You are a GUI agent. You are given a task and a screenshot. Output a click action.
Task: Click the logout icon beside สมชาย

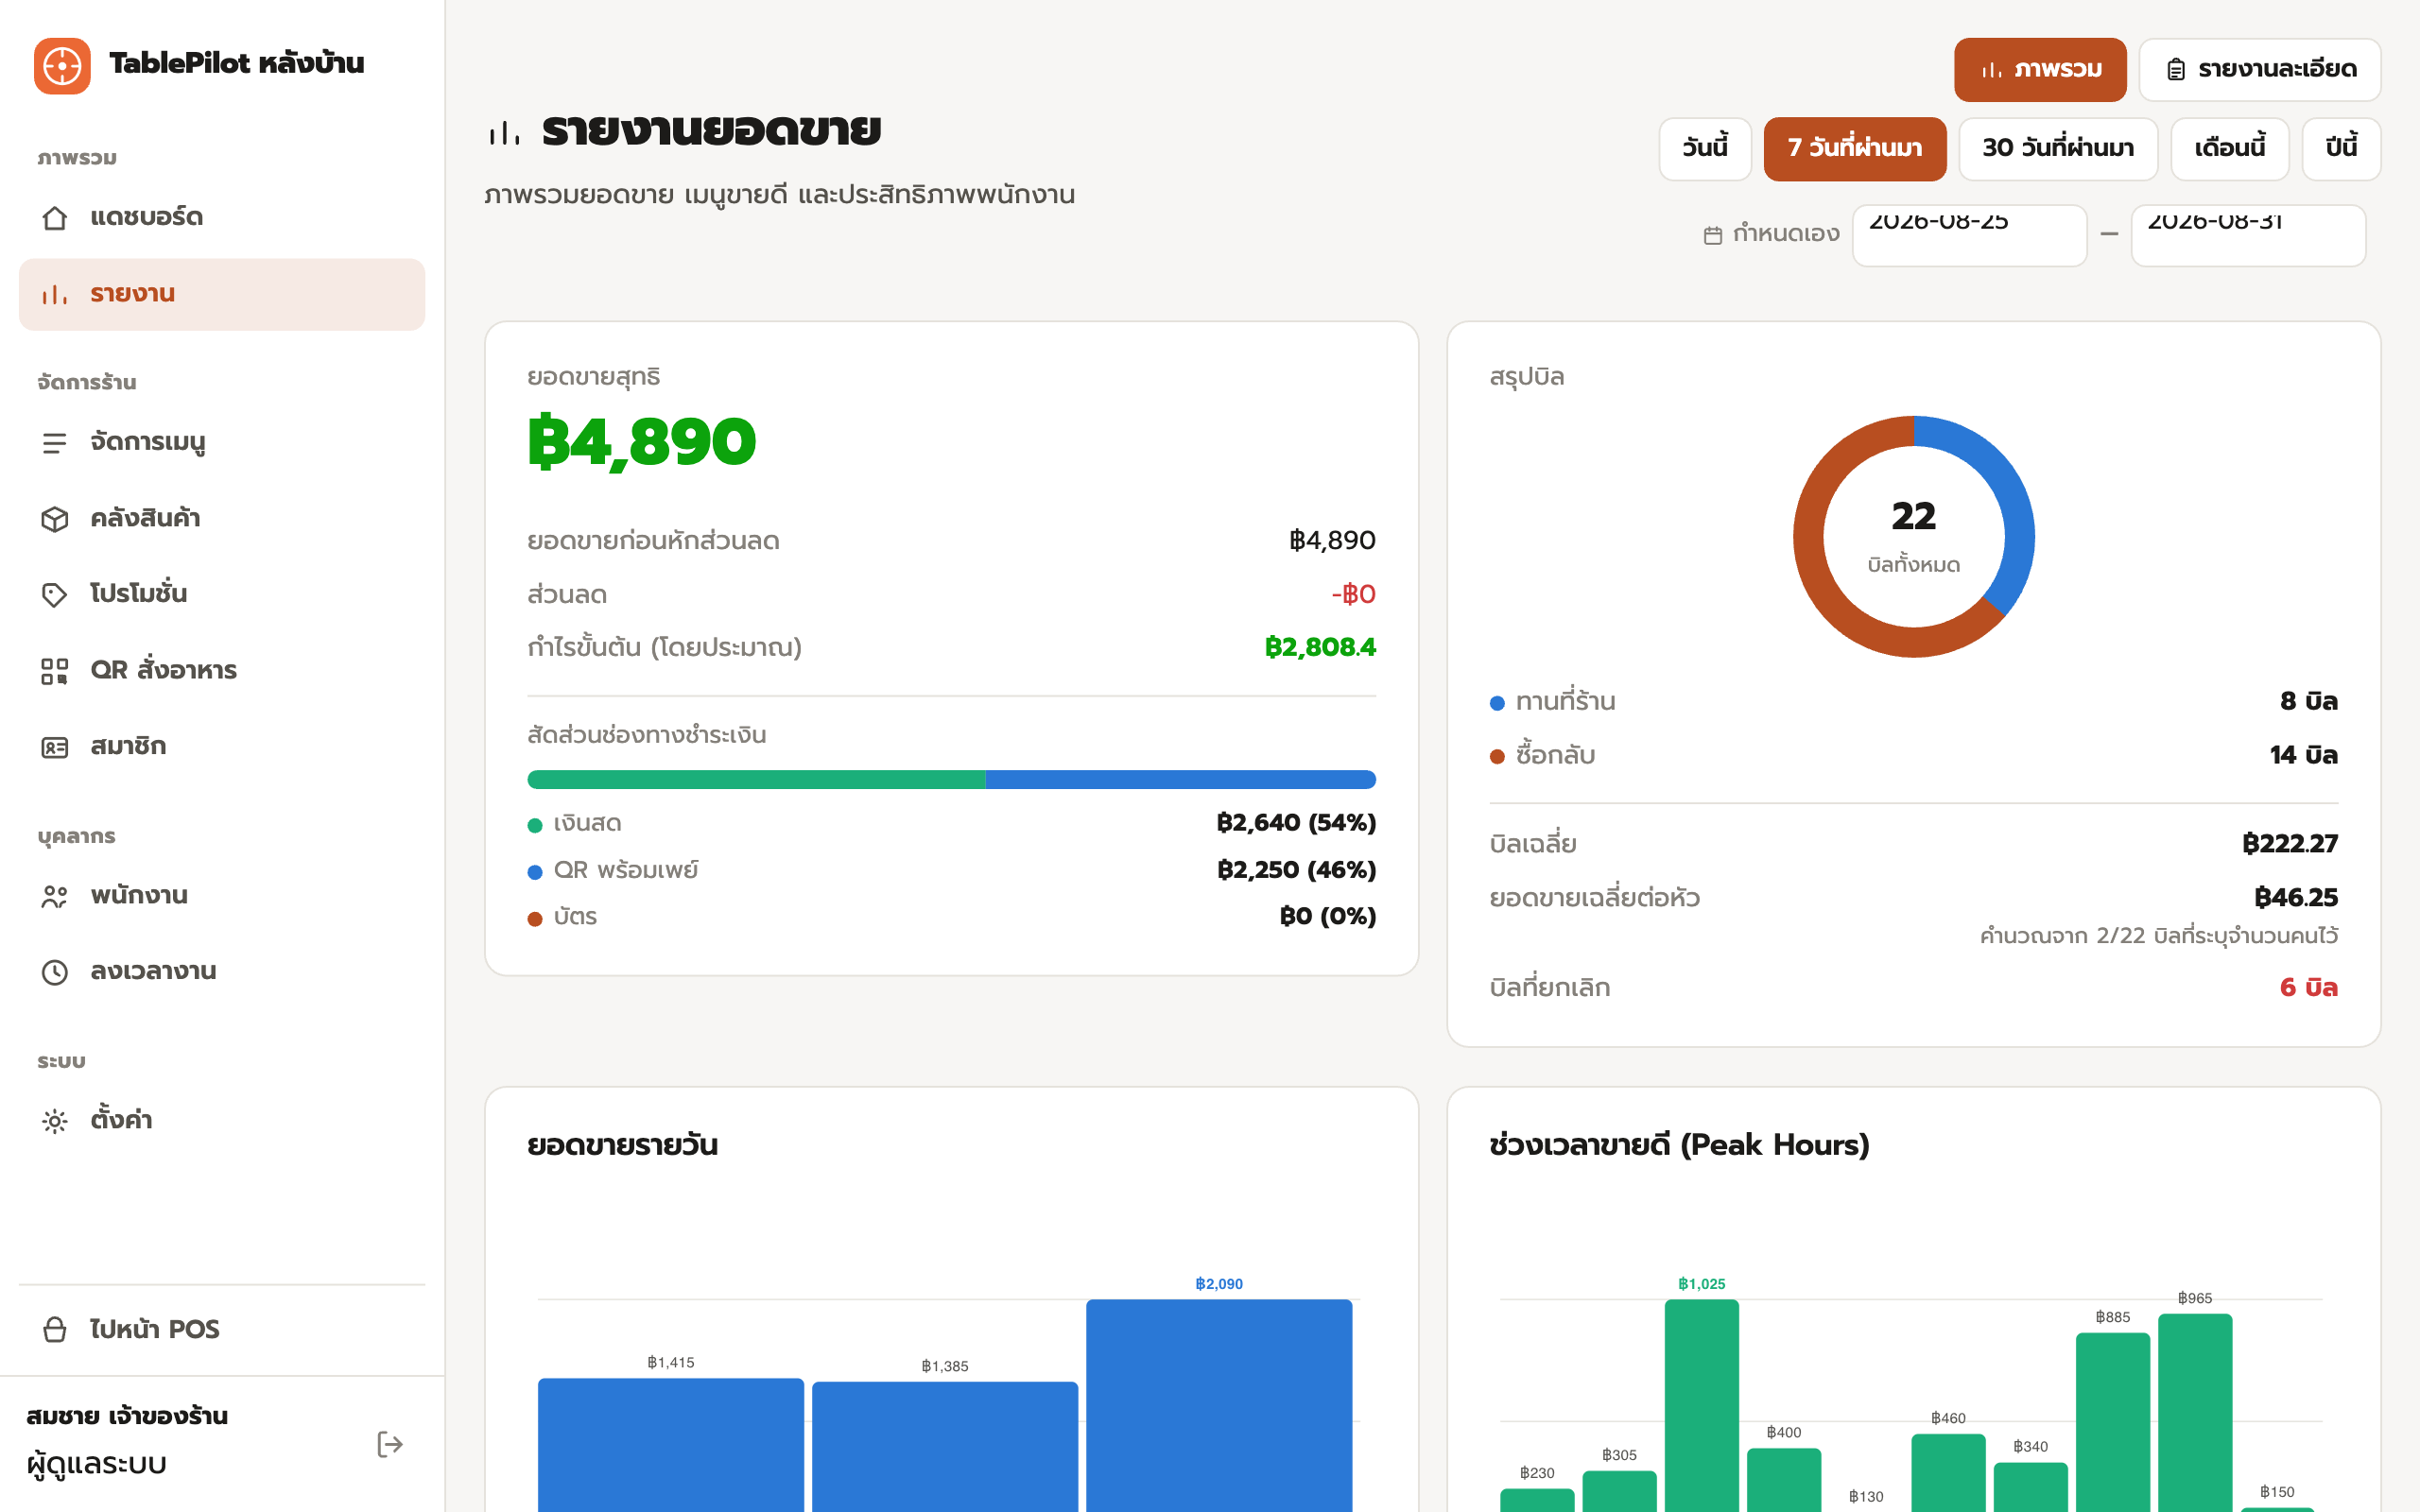point(390,1444)
